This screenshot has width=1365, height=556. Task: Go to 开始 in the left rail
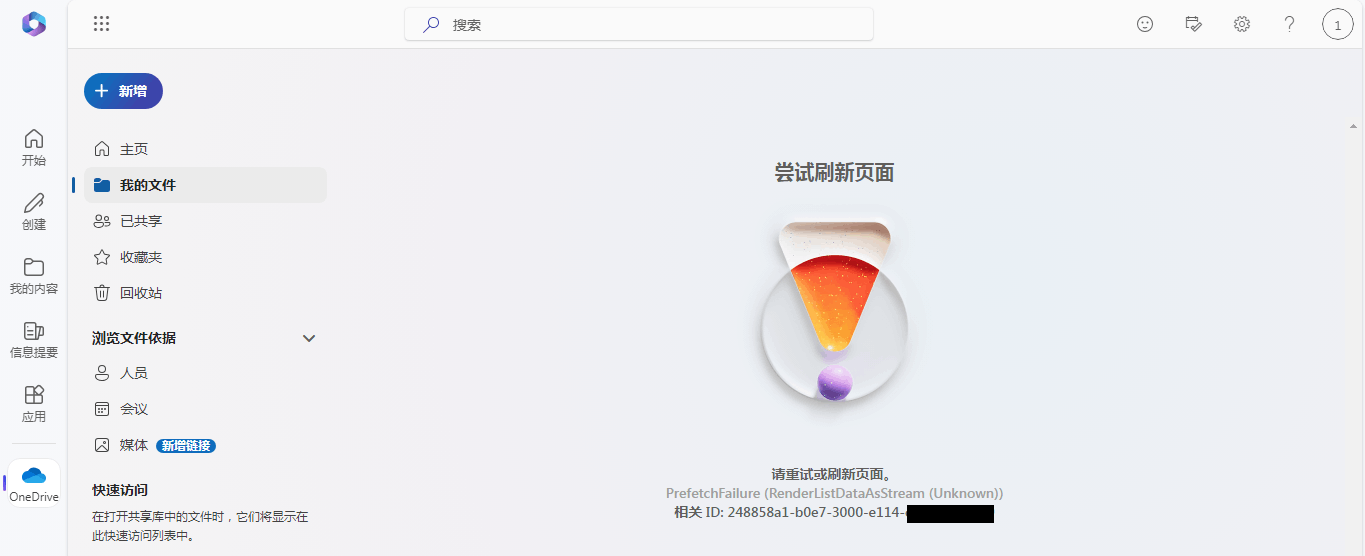(34, 147)
